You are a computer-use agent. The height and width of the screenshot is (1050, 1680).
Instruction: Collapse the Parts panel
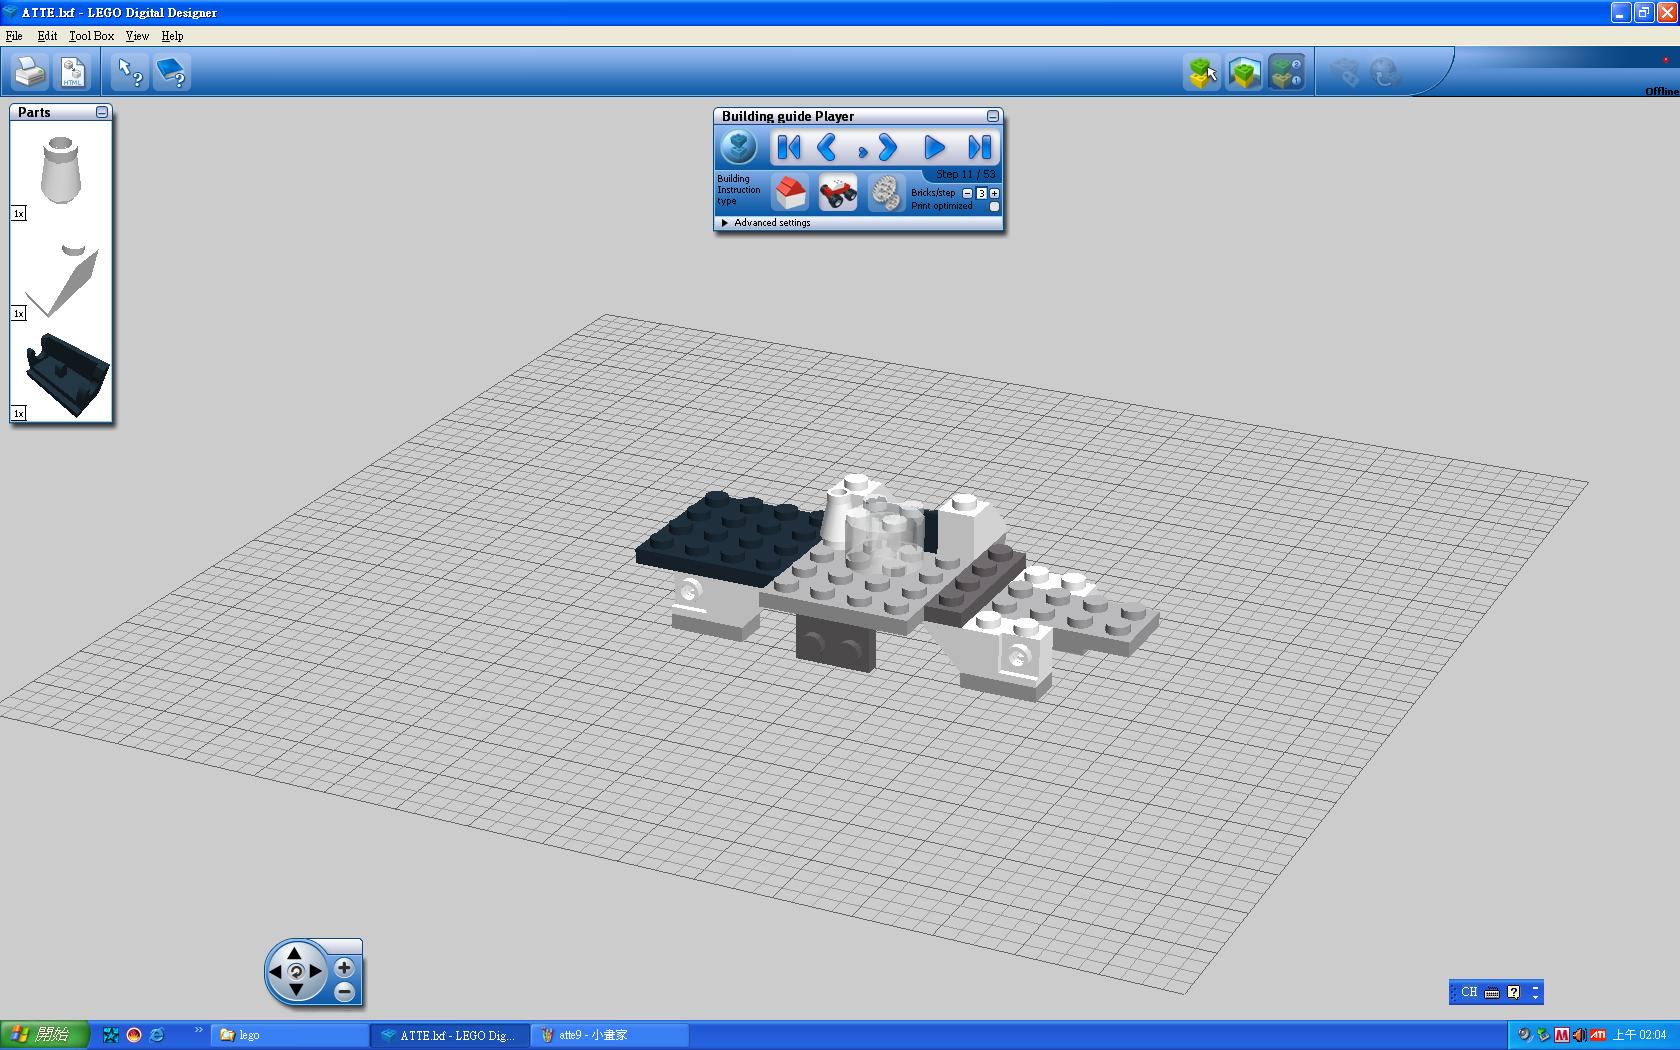tap(102, 112)
